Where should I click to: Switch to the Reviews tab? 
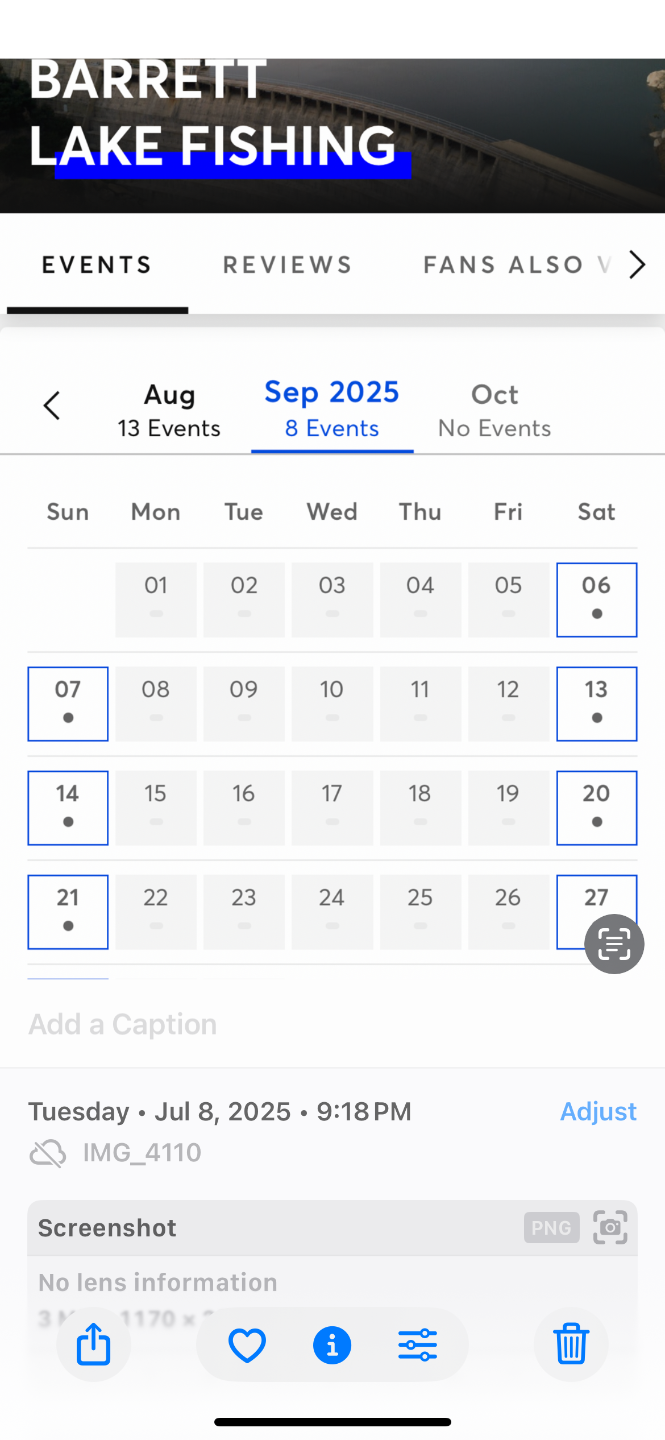288,265
